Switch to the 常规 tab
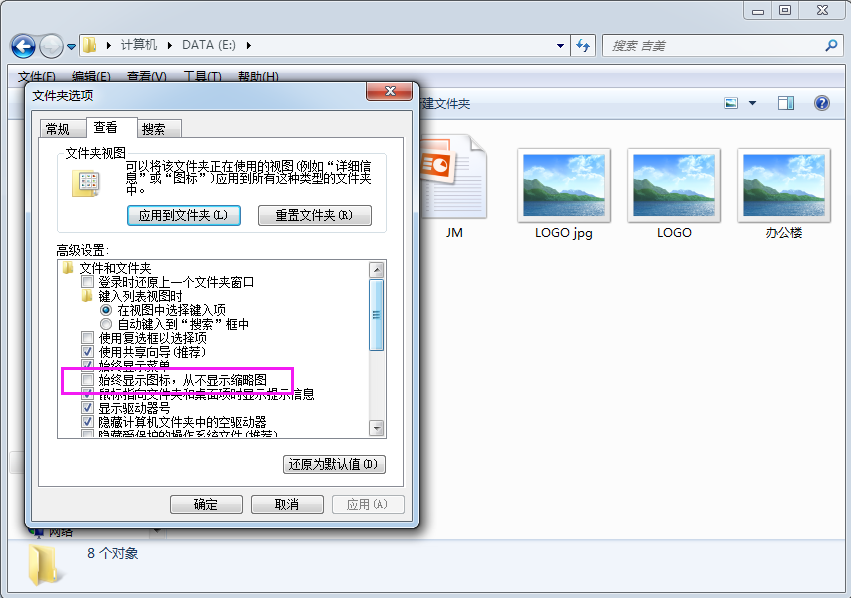 [x=63, y=129]
